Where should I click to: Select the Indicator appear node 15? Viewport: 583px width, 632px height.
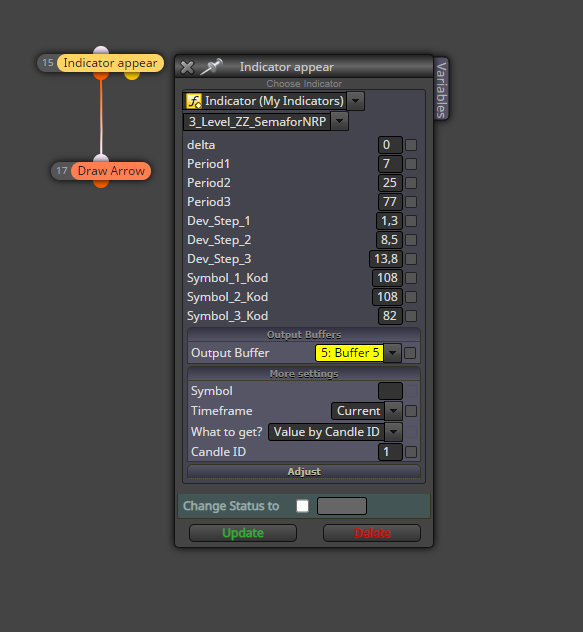(101, 63)
